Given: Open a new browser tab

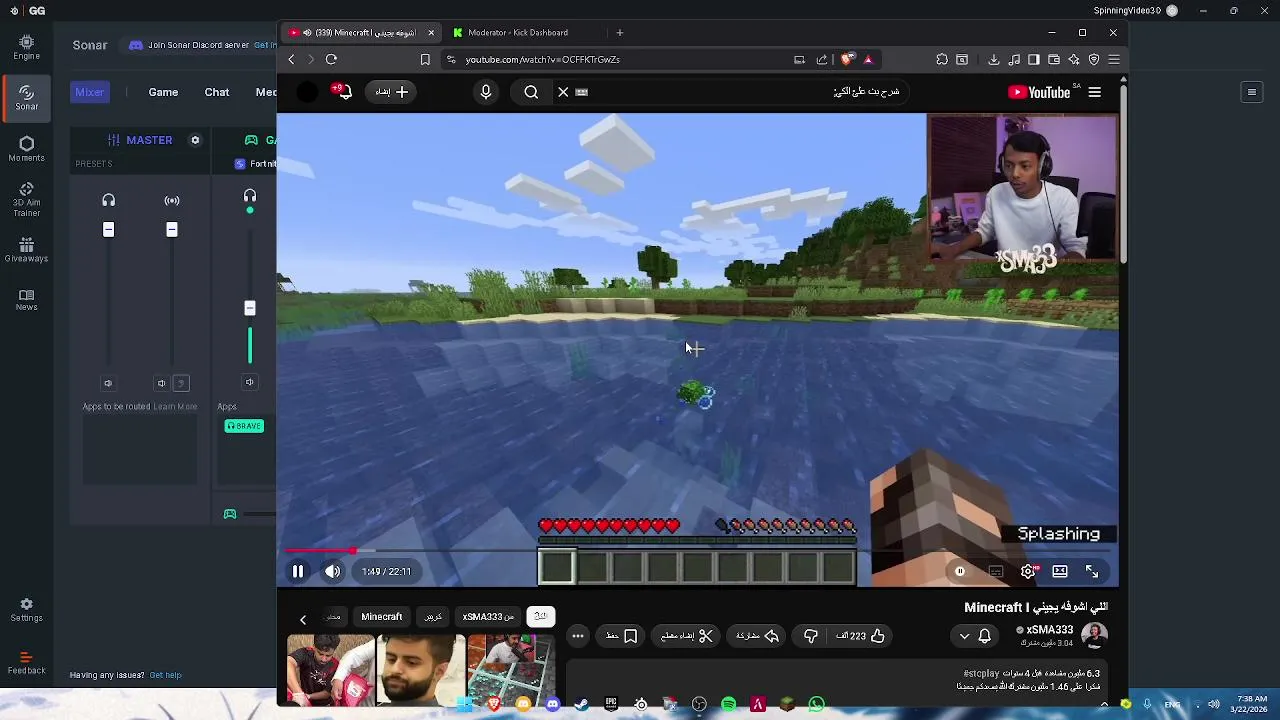Looking at the screenshot, I should [x=620, y=33].
